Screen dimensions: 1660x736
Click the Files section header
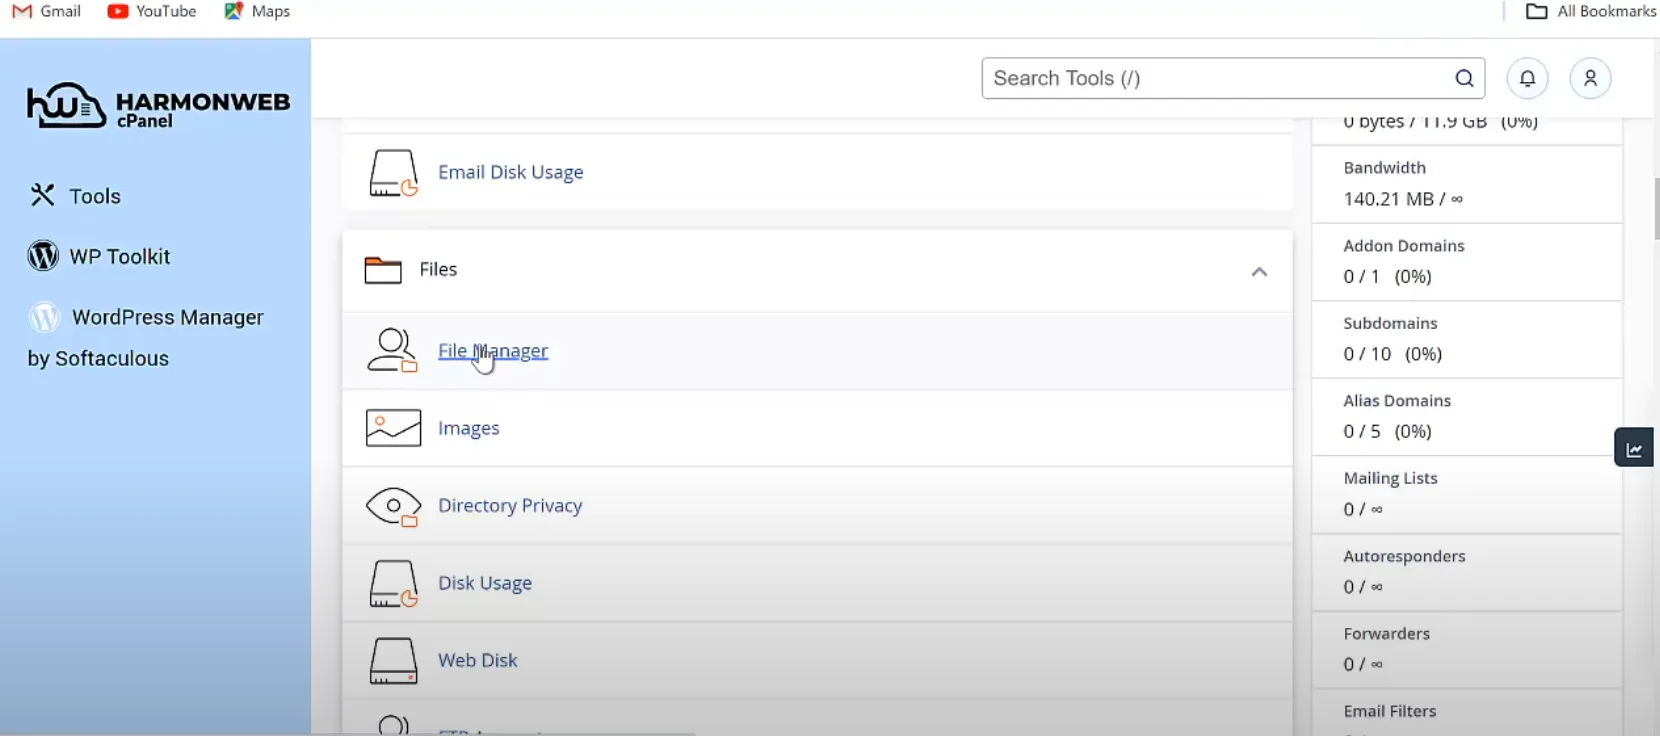(x=438, y=270)
